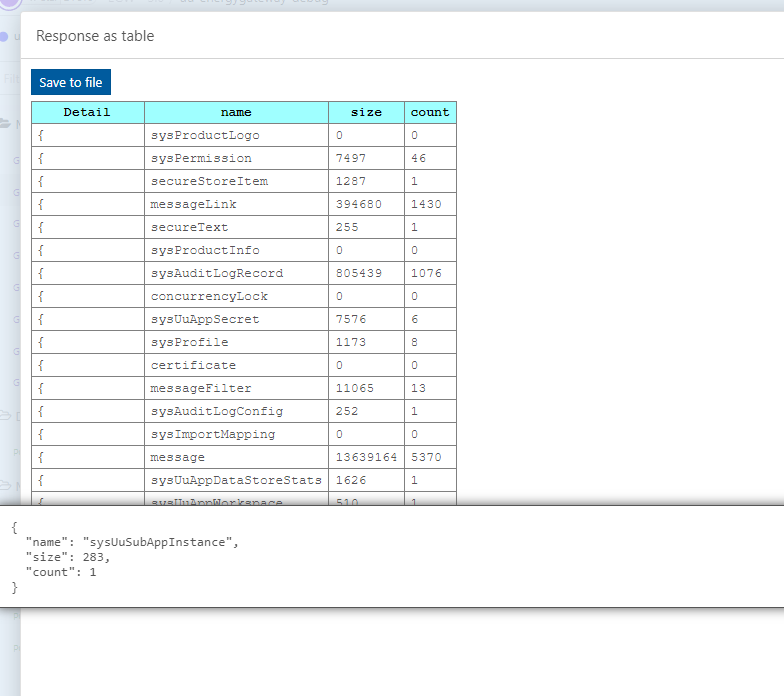Select the secureStoreItem name cell
The height and width of the screenshot is (696, 784).
point(236,181)
